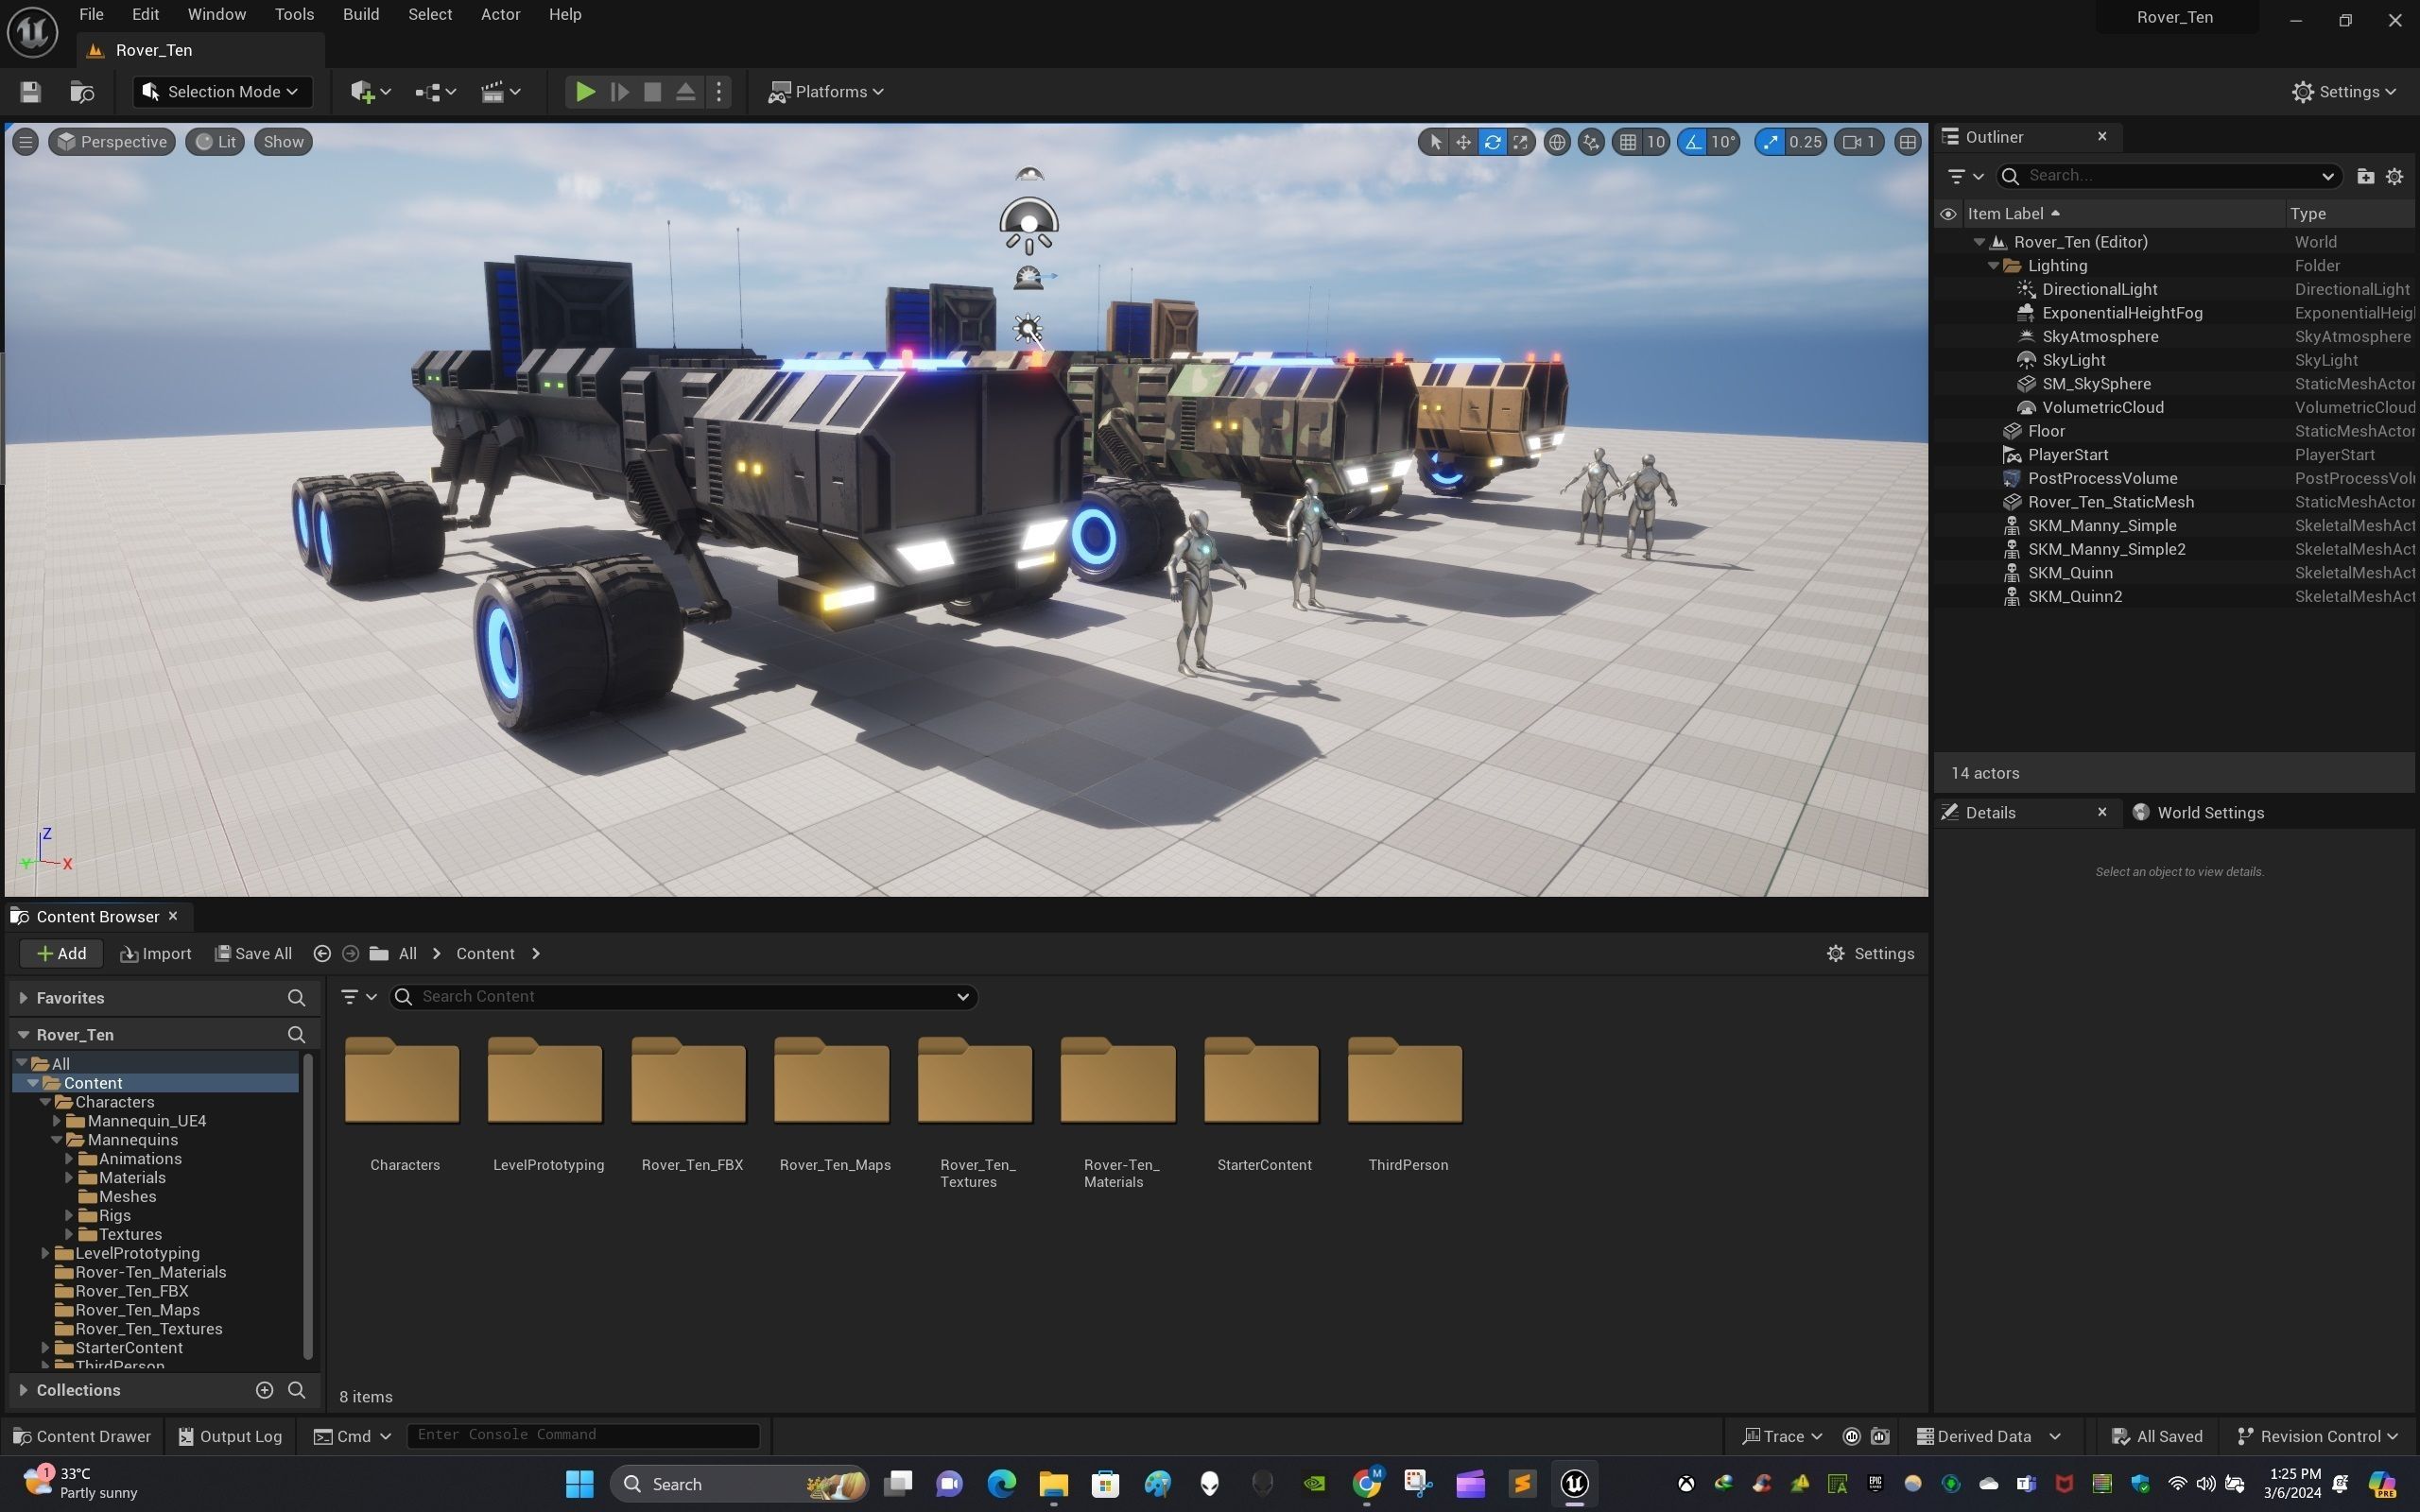Image resolution: width=2420 pixels, height=1512 pixels.
Task: Toggle surface snapping in the viewport
Action: (x=1591, y=142)
